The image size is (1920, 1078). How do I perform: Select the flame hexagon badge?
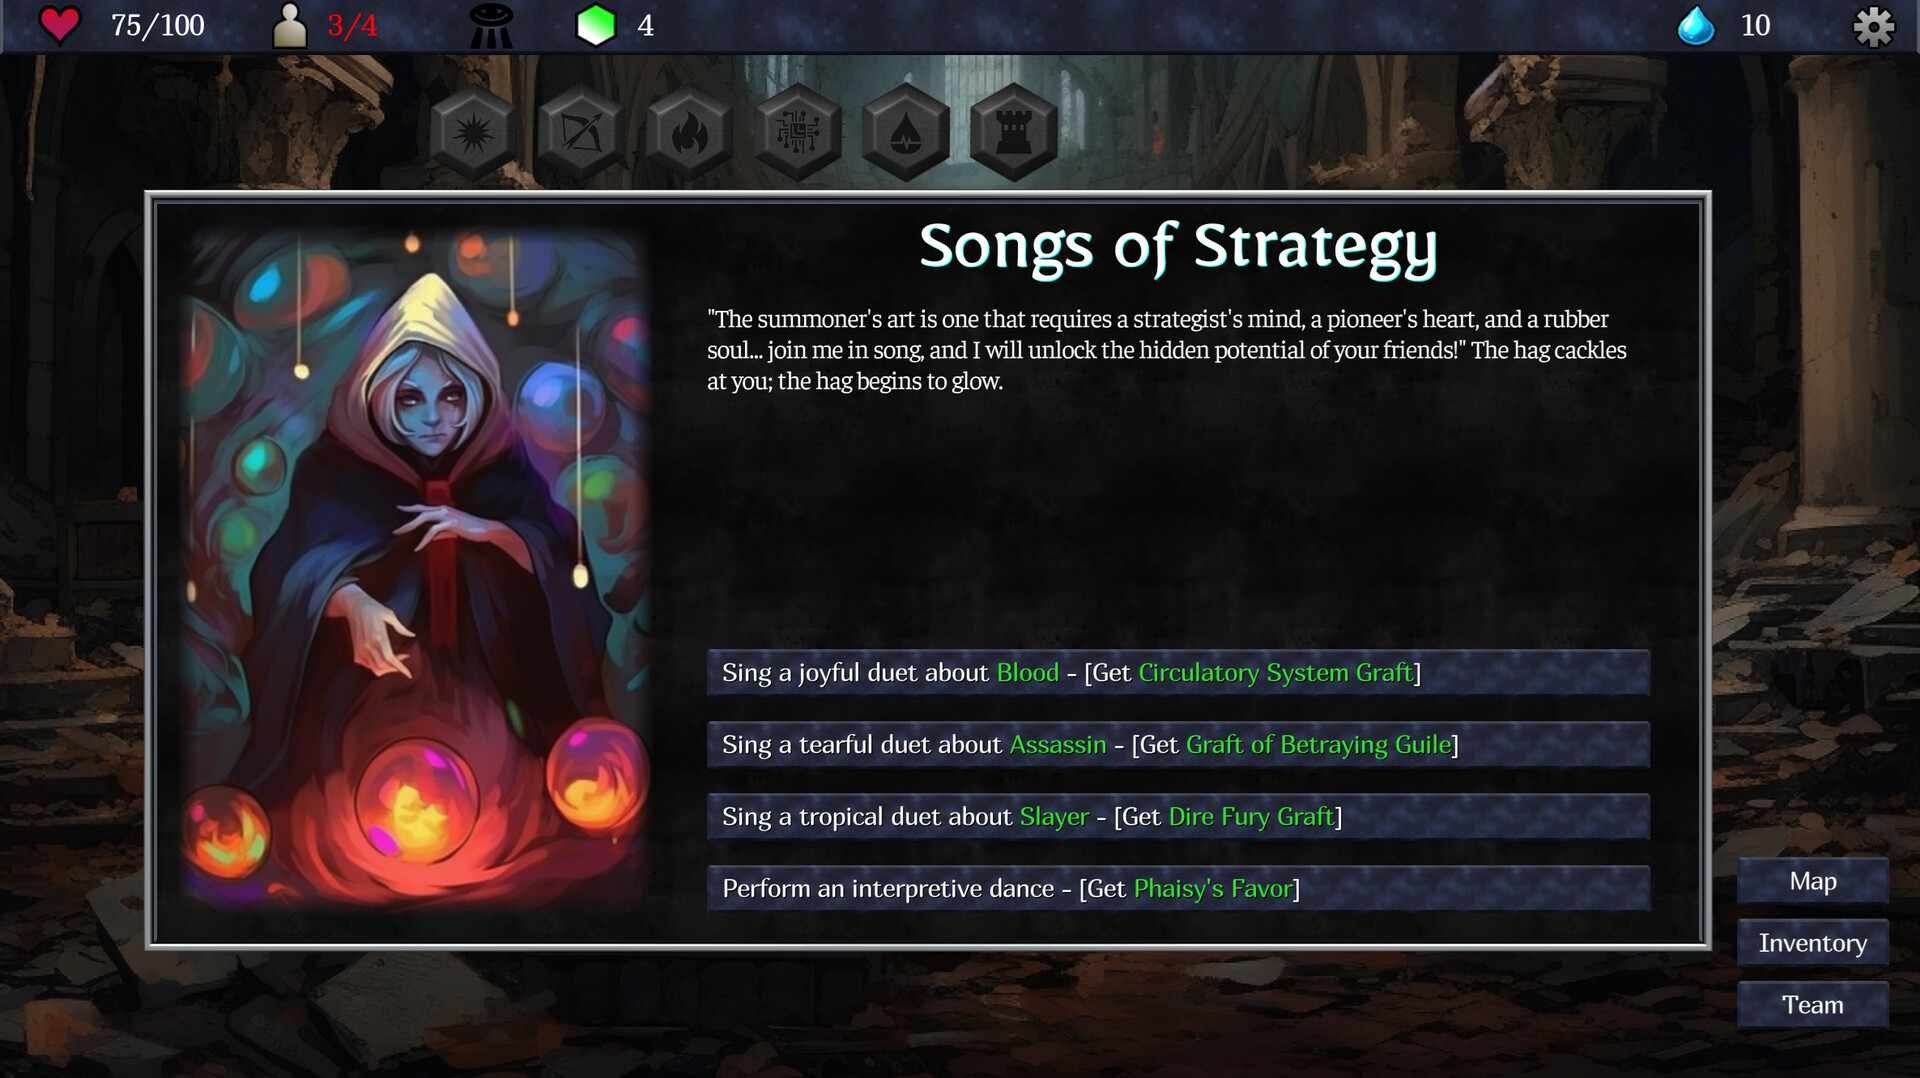coord(689,133)
